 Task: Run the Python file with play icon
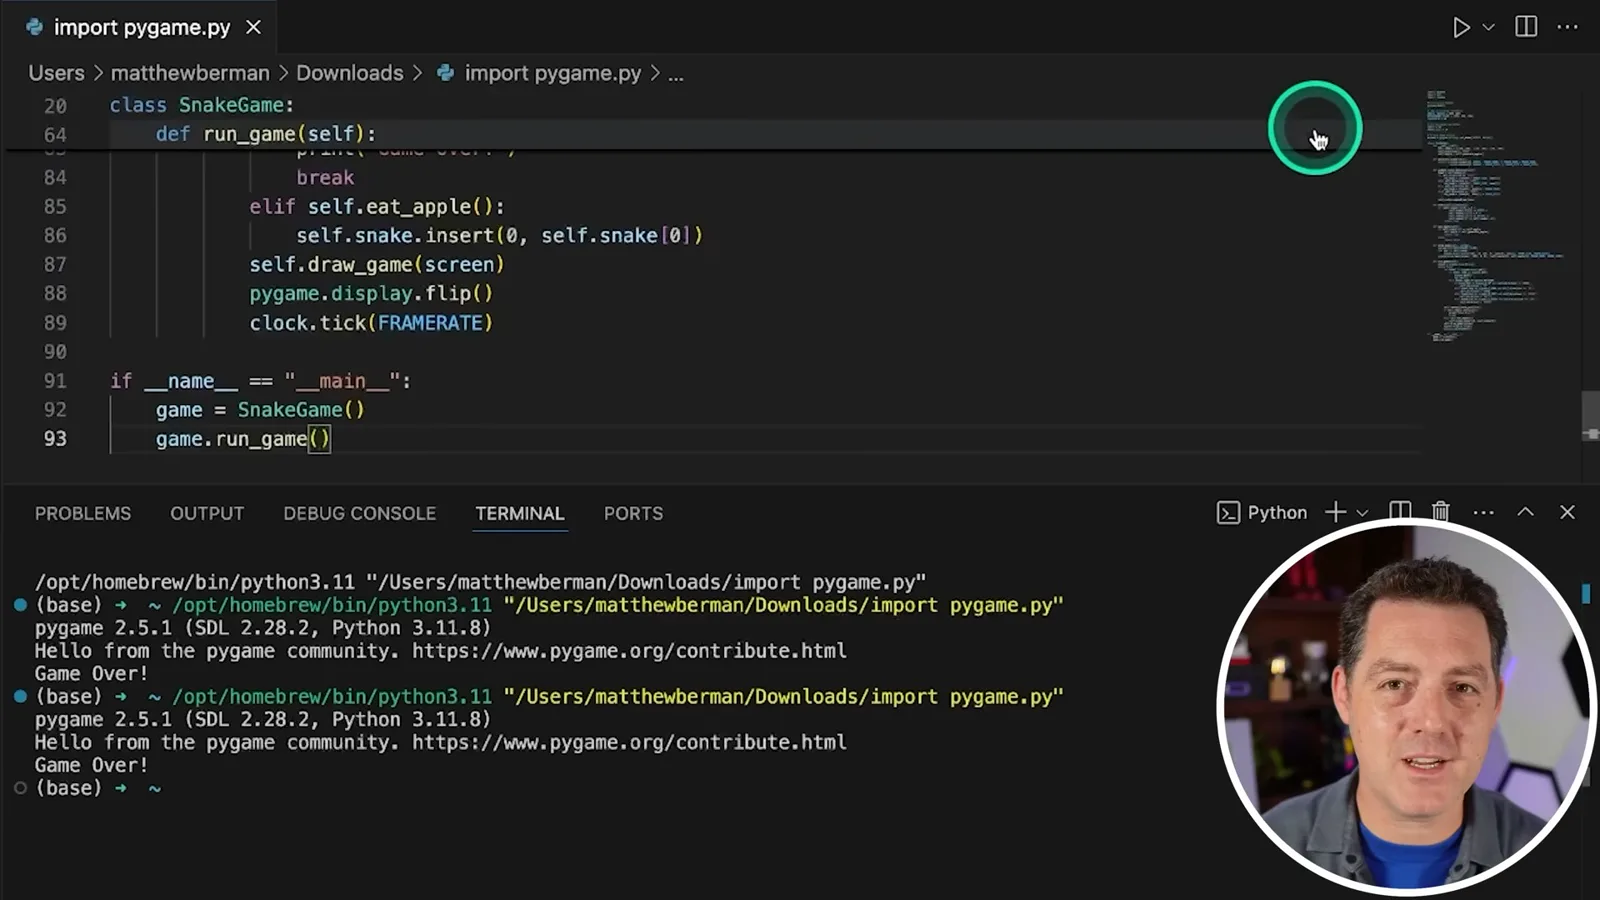(x=1461, y=27)
